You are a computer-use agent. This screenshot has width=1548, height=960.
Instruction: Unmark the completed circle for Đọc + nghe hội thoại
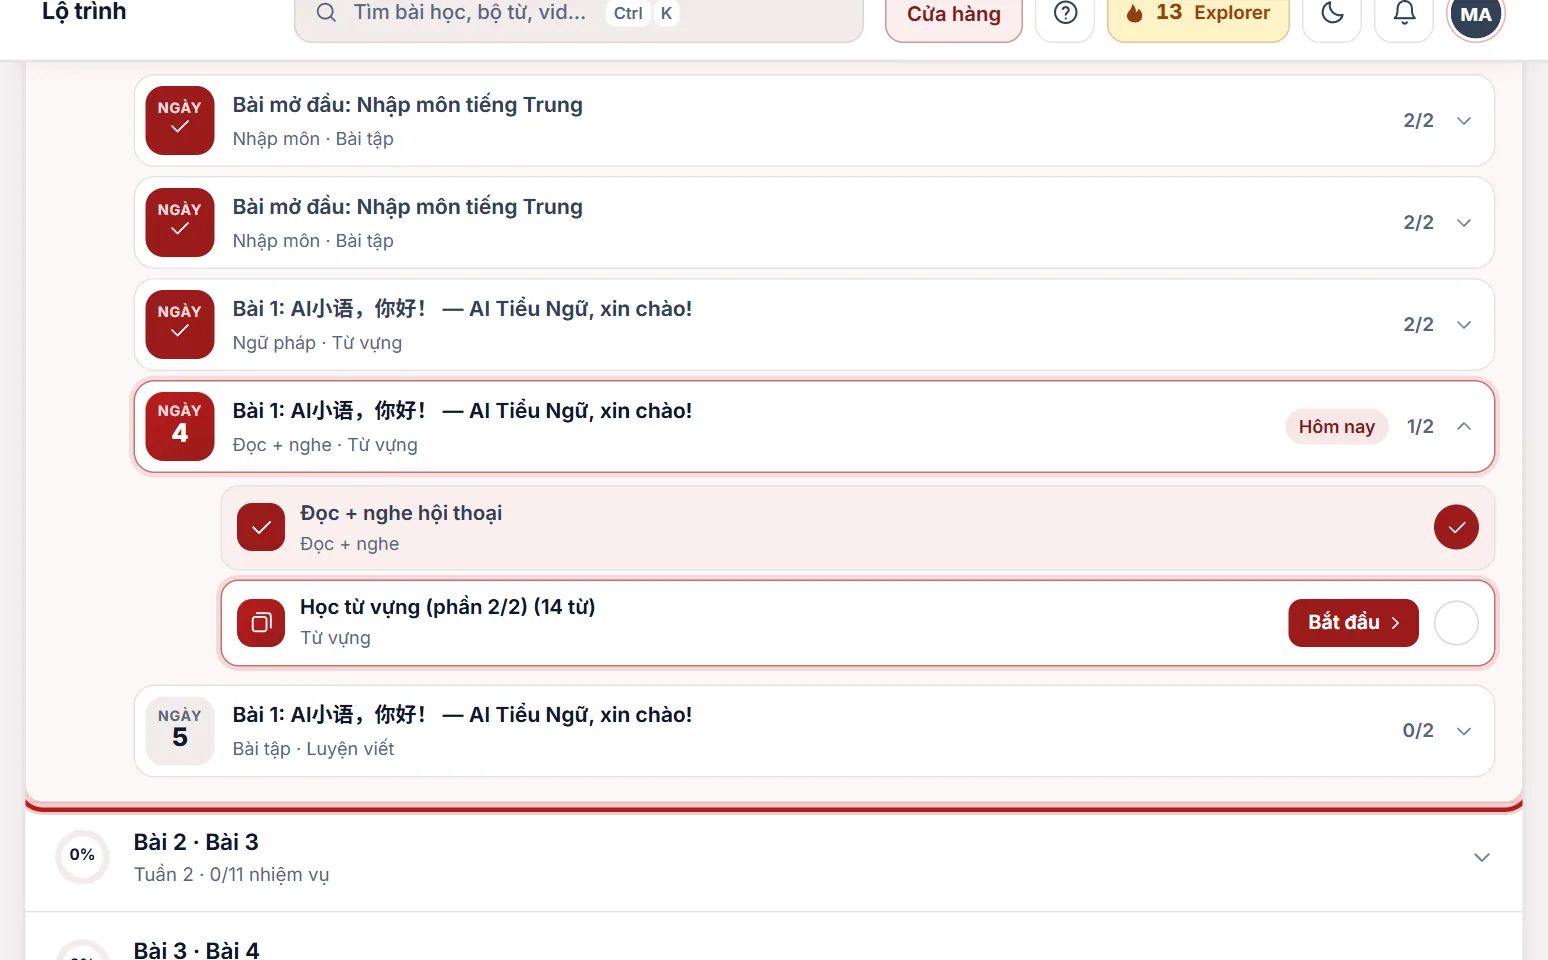coord(1456,527)
